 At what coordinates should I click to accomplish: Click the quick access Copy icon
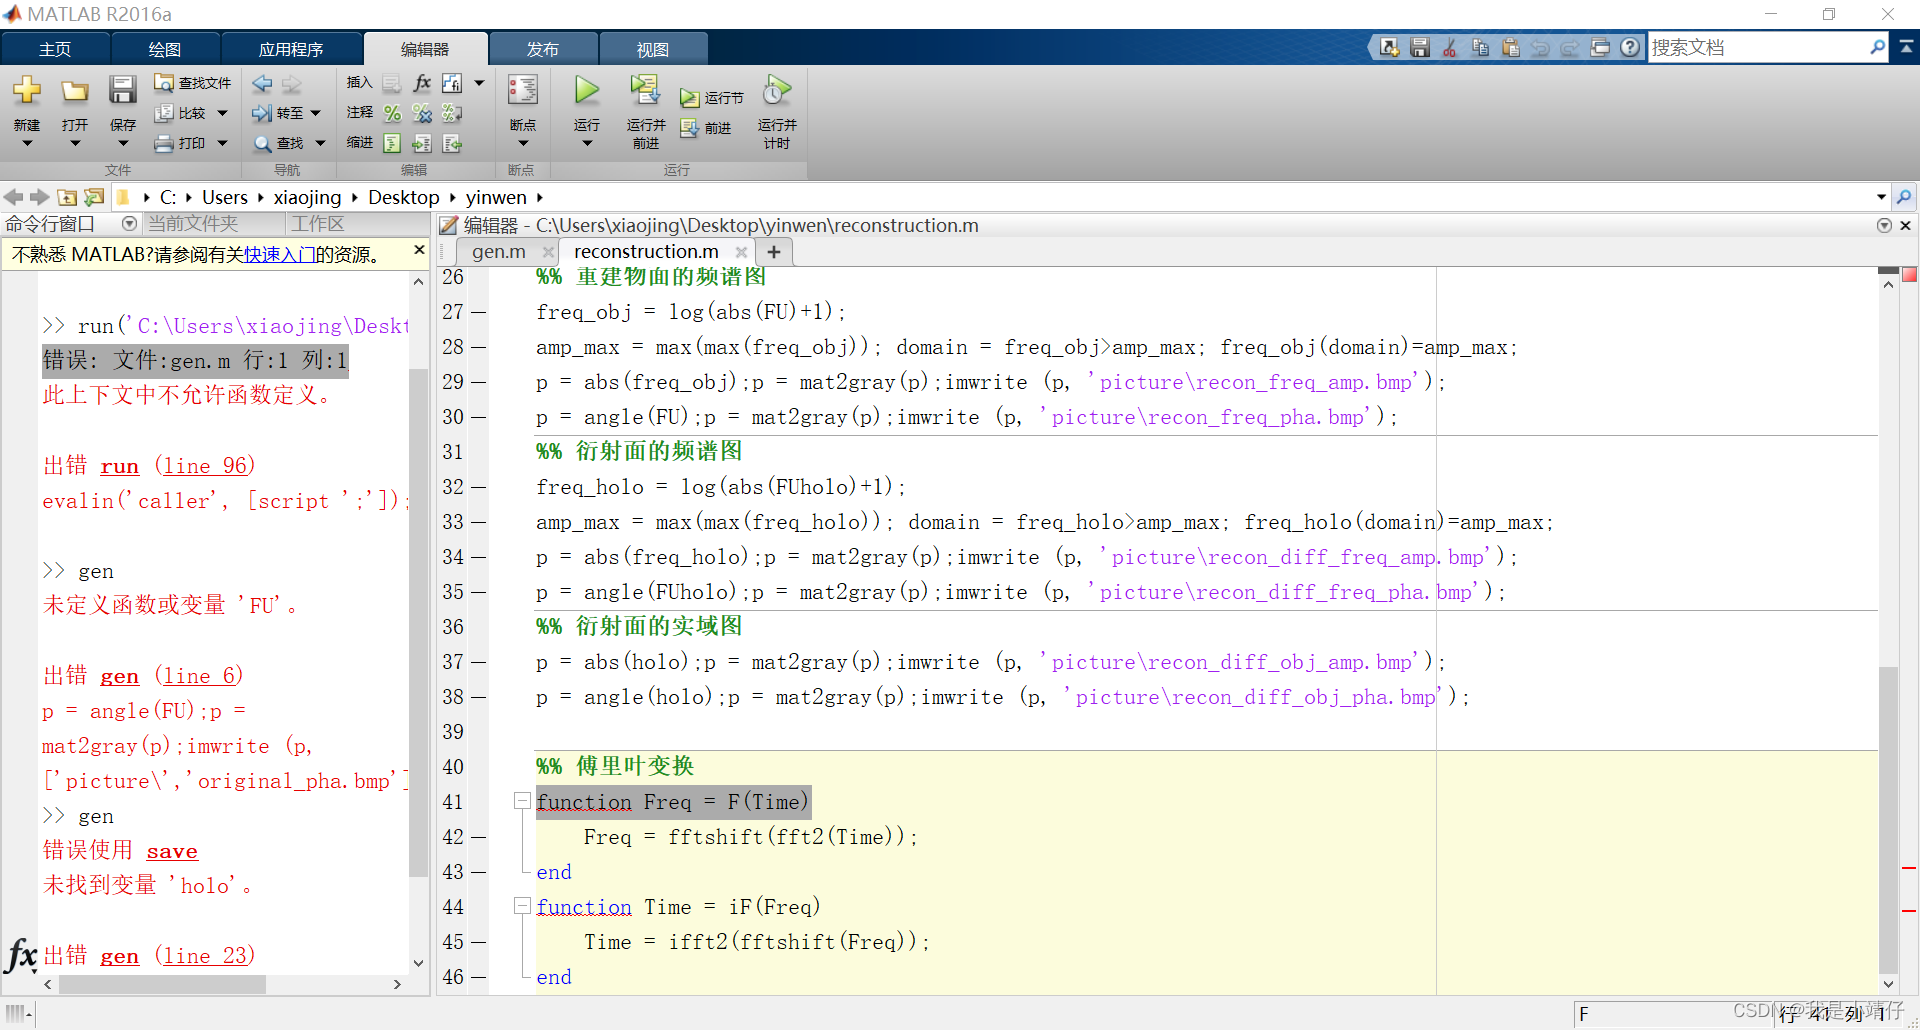1480,47
